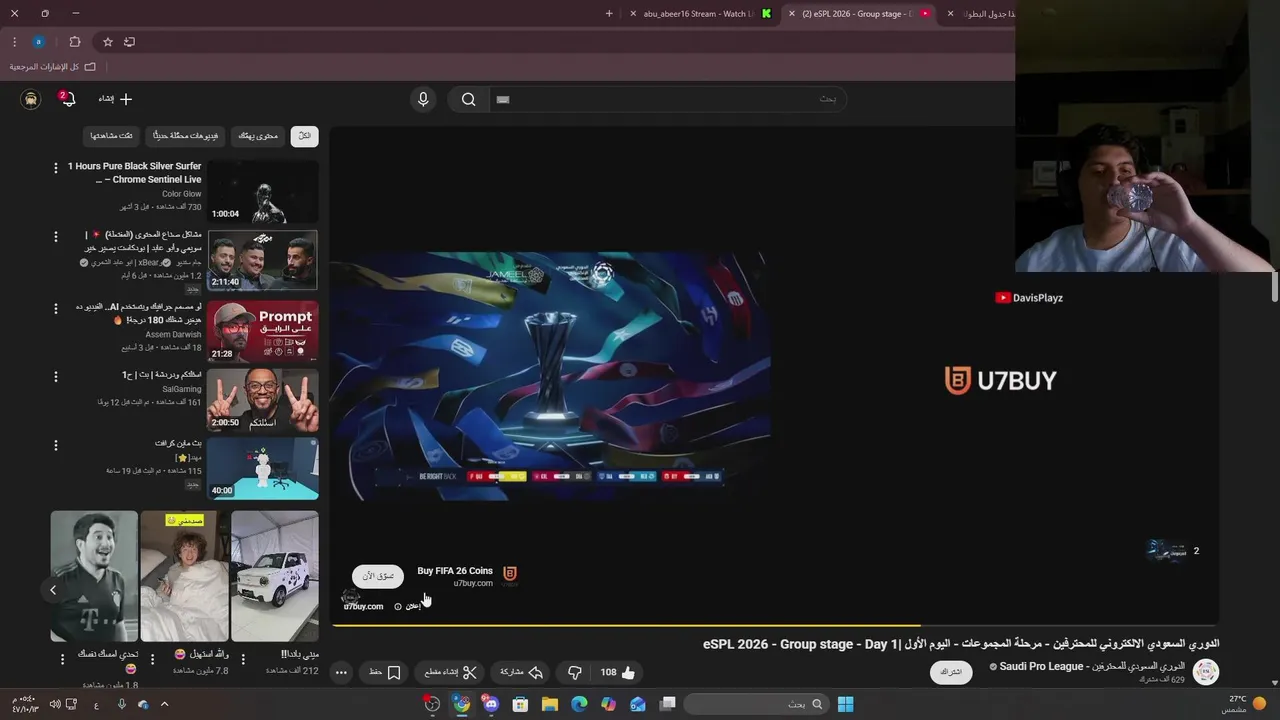Viewport: 1280px width, 720px height.
Task: Open the 2:11:40 podcast video thumbnail
Action: click(262, 260)
